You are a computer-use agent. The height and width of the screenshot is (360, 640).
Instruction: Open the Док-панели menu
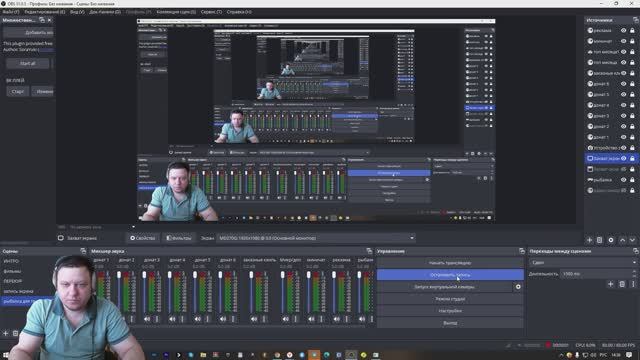pyautogui.click(x=105, y=12)
